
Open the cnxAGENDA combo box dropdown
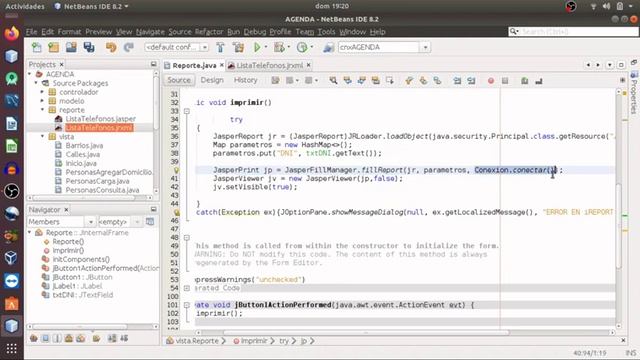[425, 47]
